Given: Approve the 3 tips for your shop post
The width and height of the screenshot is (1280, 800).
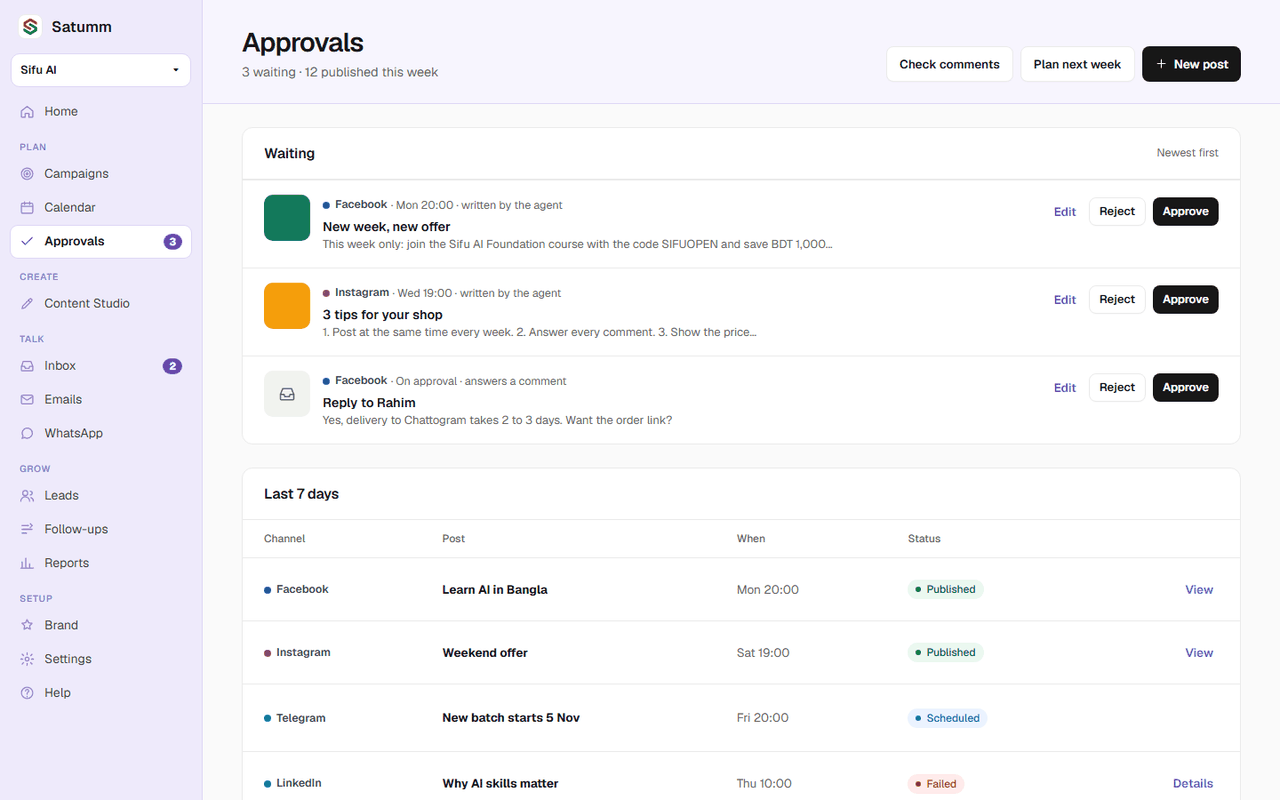Looking at the screenshot, I should [1185, 300].
